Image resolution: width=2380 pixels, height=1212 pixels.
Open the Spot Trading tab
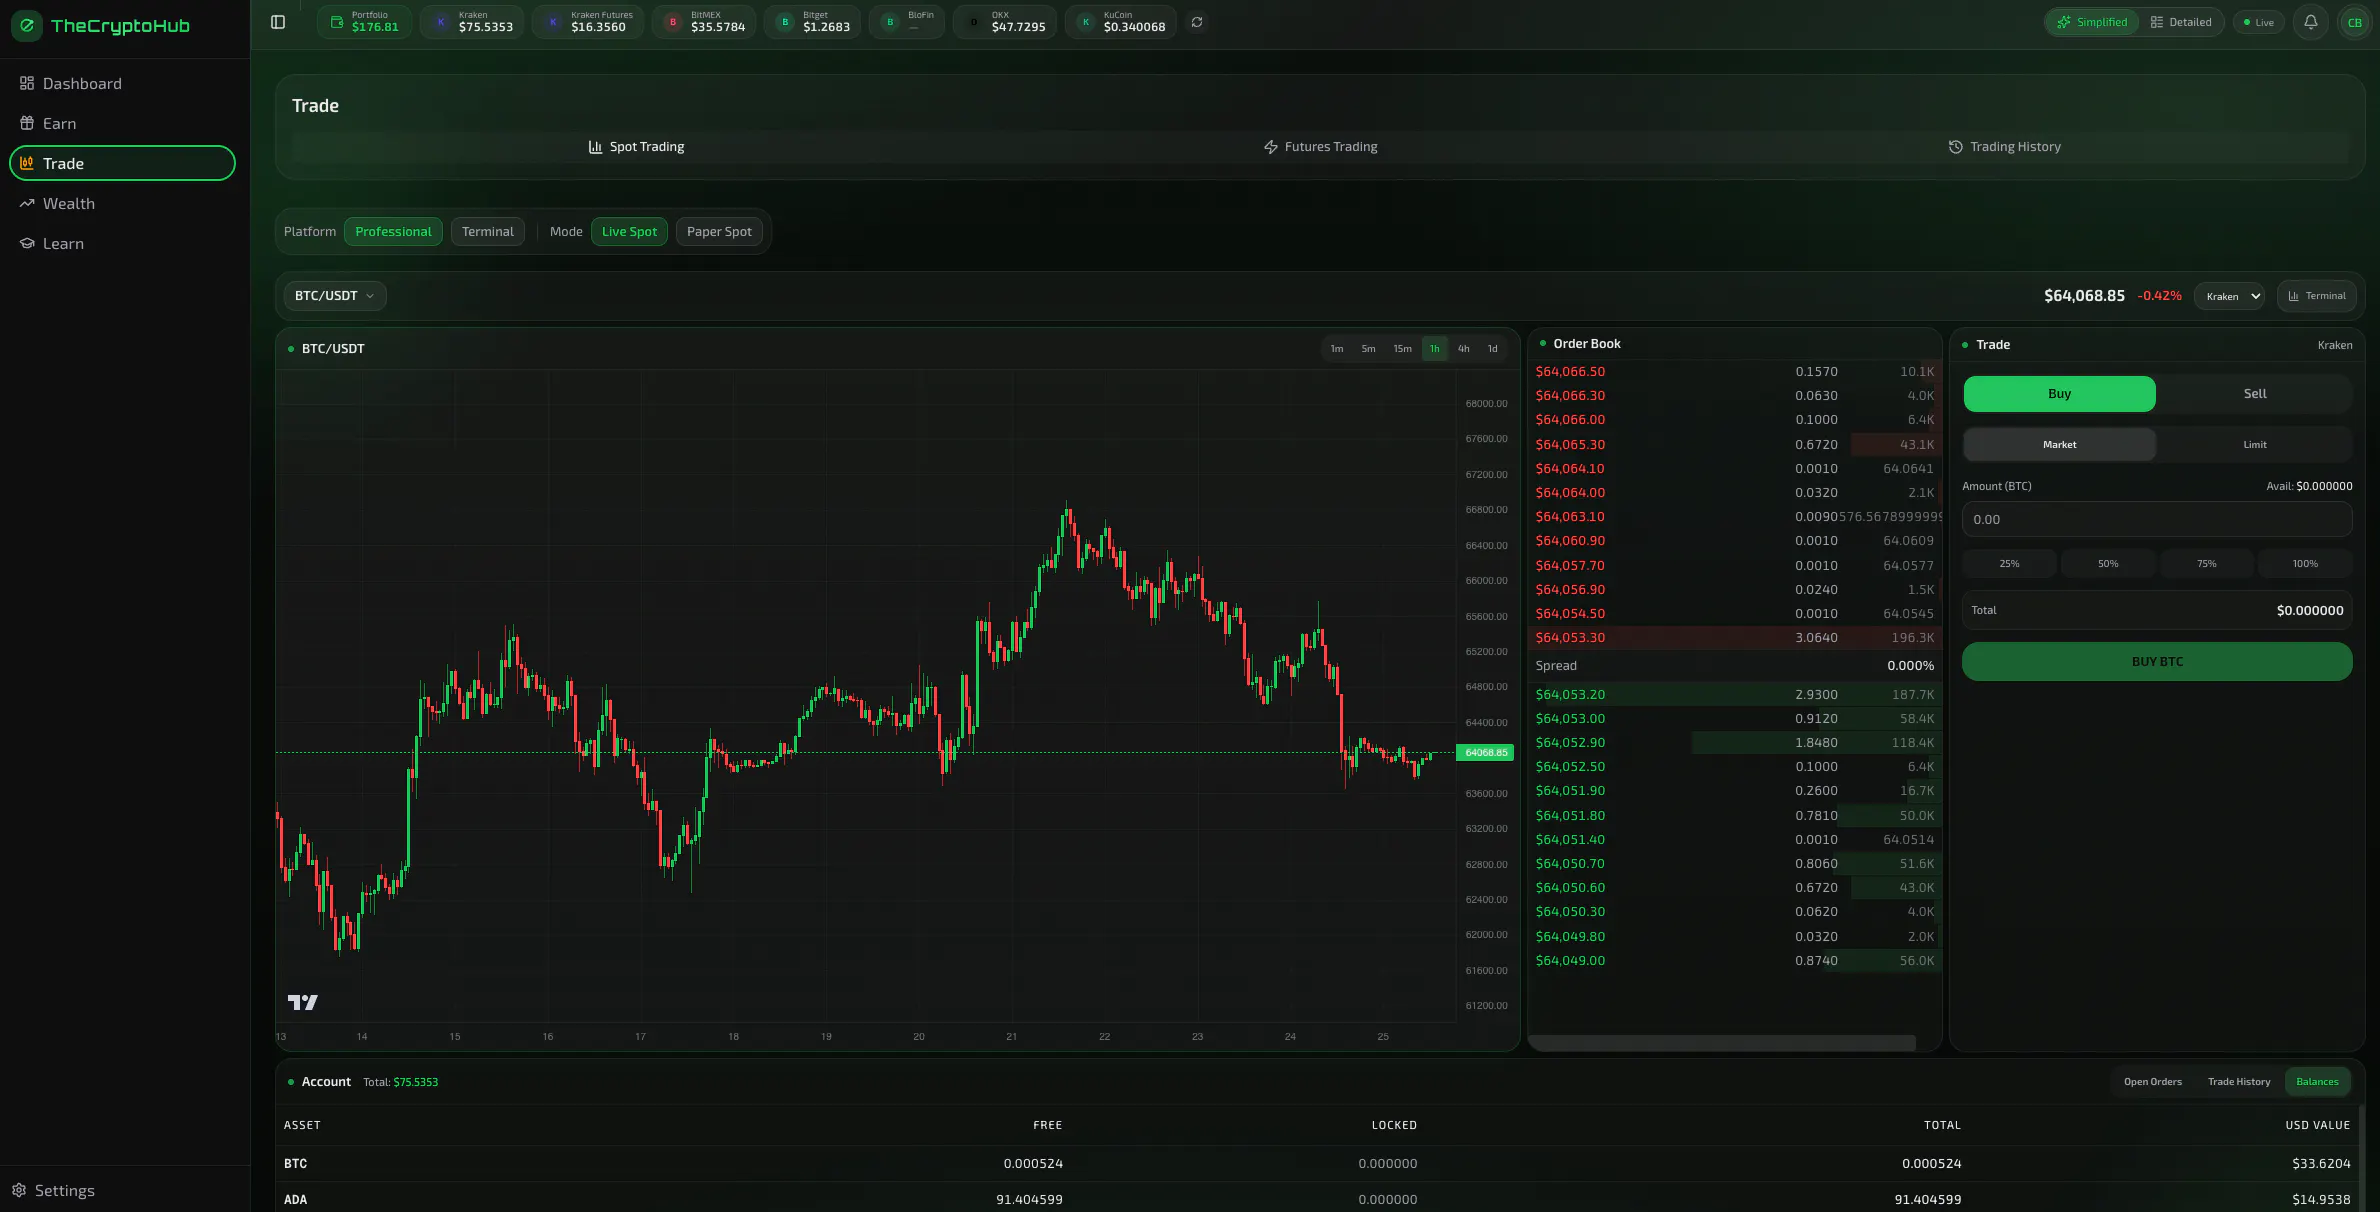pyautogui.click(x=636, y=147)
